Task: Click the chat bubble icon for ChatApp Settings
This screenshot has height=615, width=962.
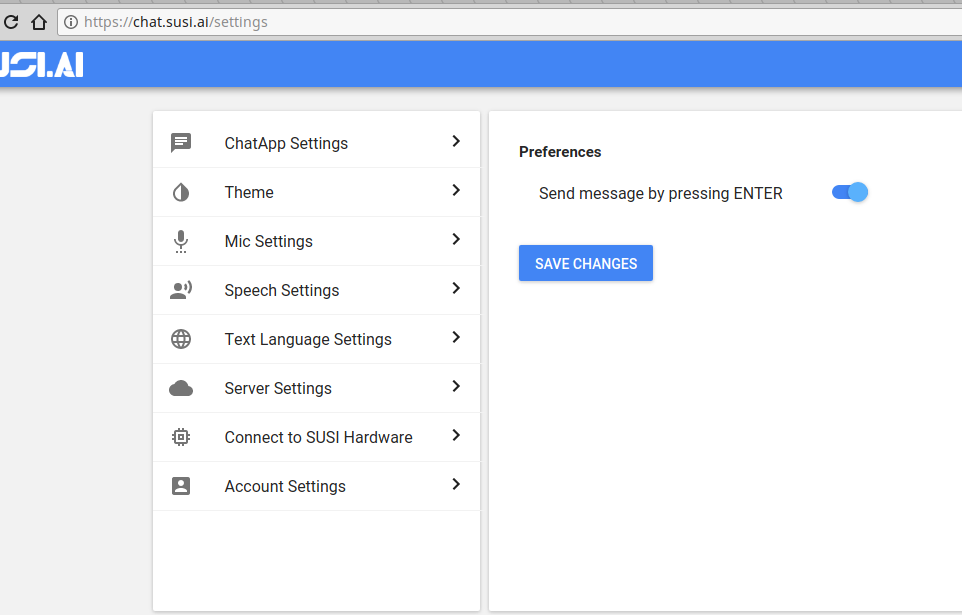Action: [x=181, y=142]
